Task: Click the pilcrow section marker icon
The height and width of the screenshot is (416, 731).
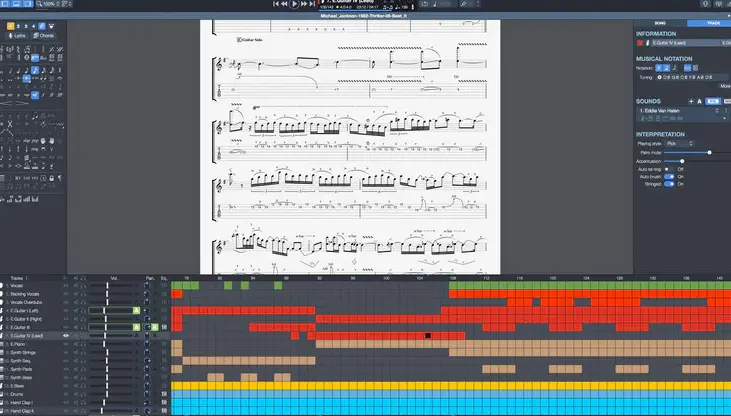Action: pos(60,178)
